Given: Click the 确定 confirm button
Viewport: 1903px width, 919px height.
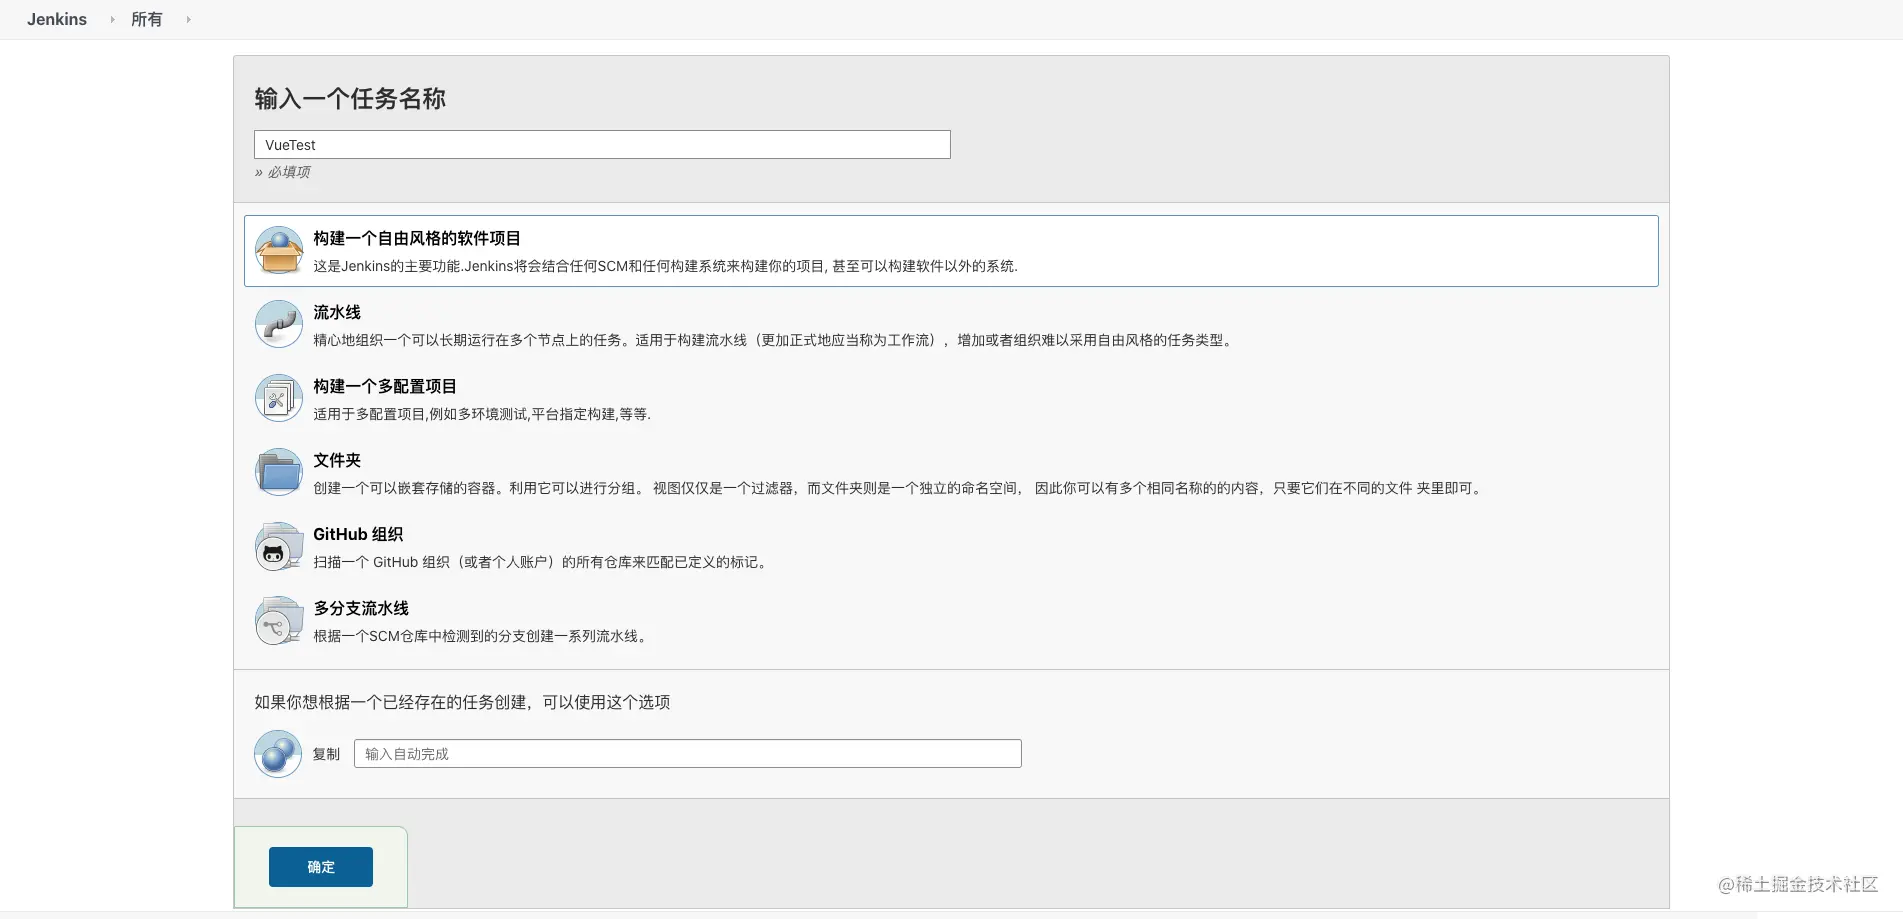Looking at the screenshot, I should click(x=321, y=867).
